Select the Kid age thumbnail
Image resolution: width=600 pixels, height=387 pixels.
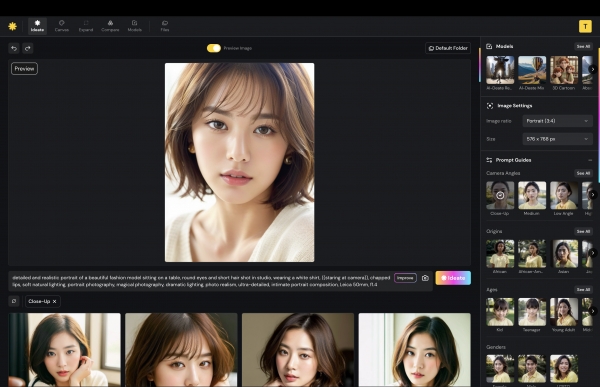click(x=500, y=312)
